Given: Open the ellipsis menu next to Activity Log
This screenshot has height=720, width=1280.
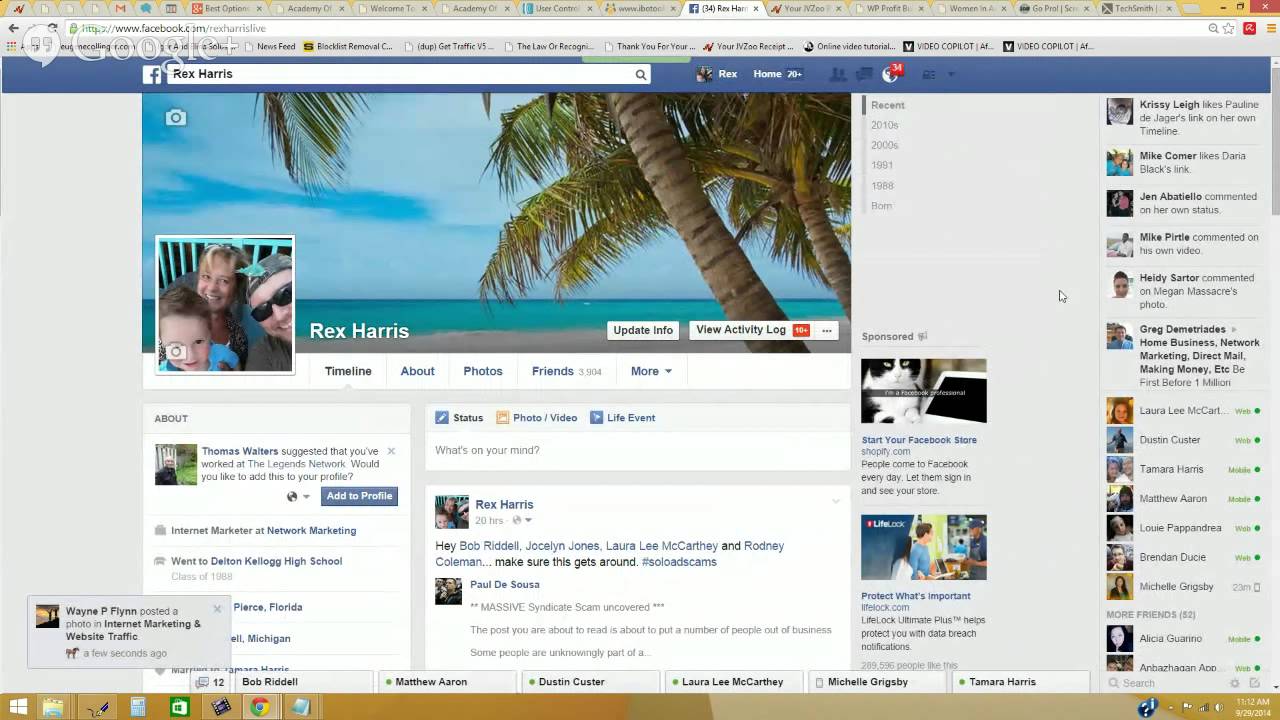Looking at the screenshot, I should point(826,330).
